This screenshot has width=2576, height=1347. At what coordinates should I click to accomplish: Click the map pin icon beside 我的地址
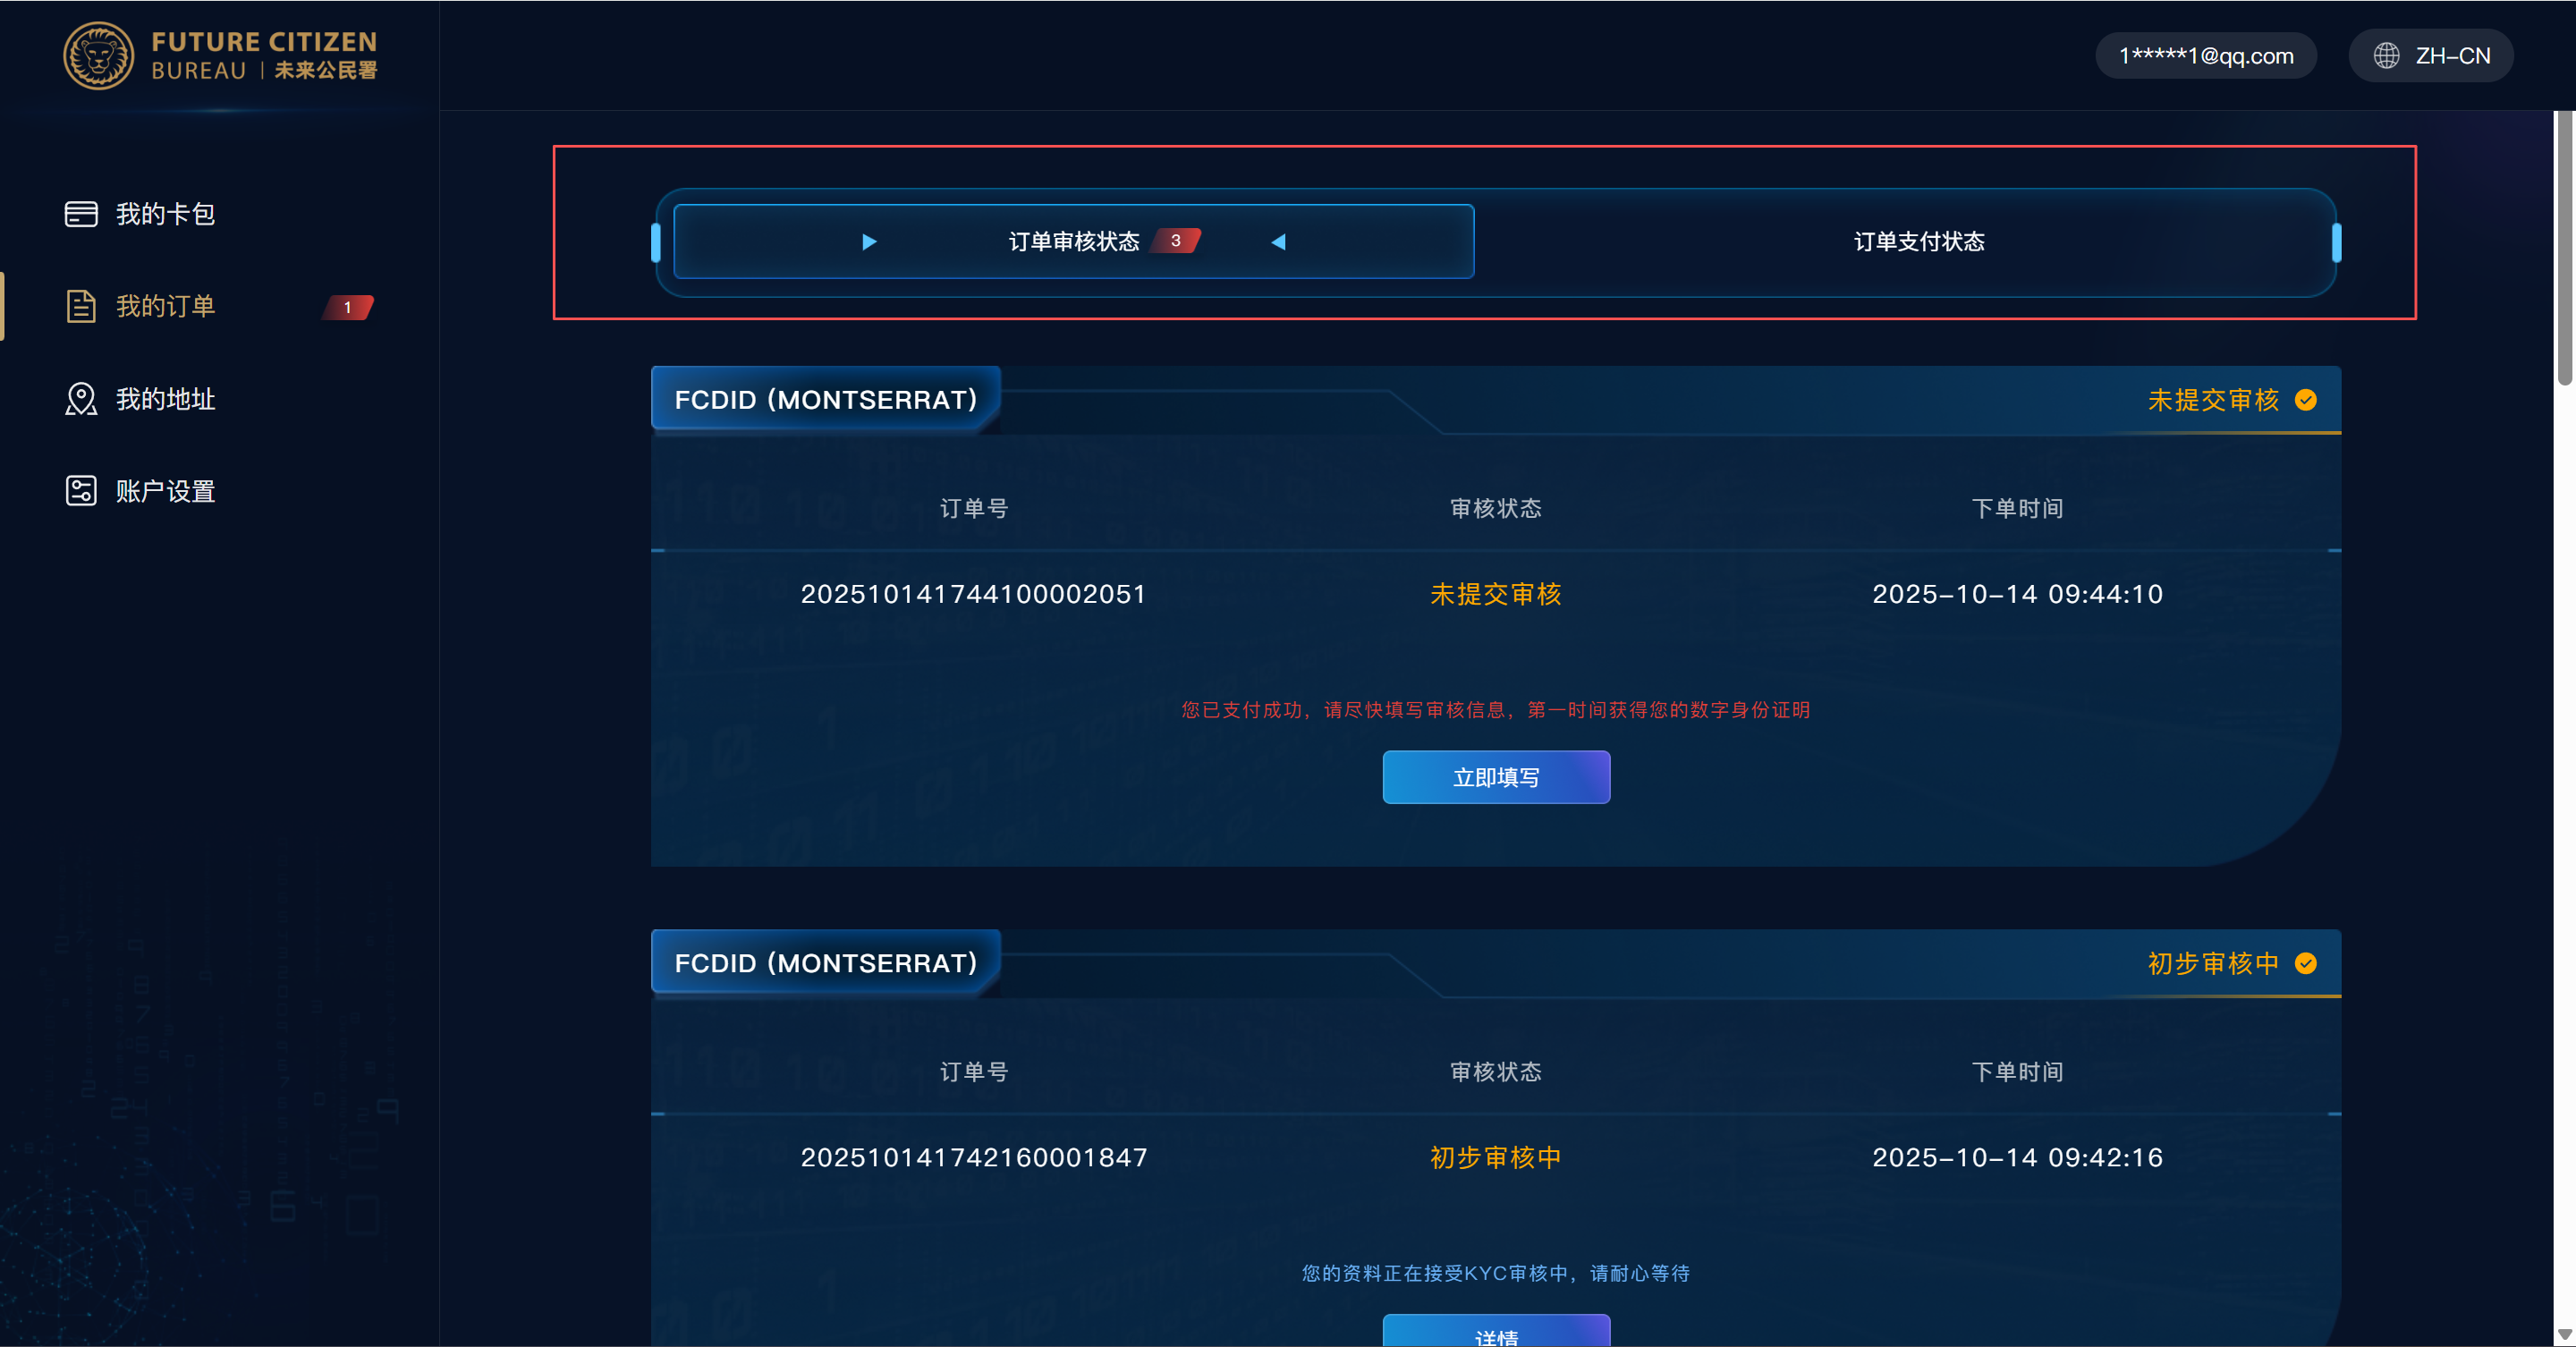coord(81,399)
